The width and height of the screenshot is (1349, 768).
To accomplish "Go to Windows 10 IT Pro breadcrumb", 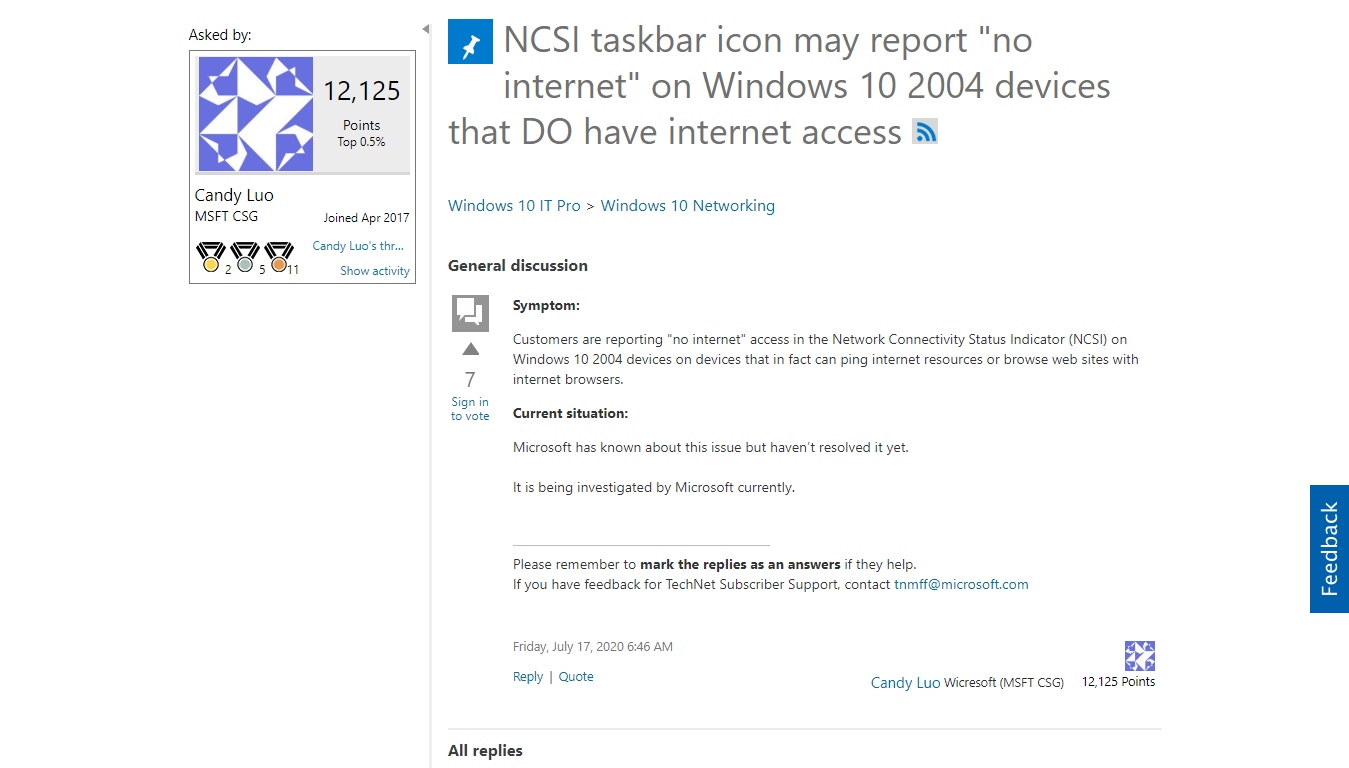I will point(514,206).
